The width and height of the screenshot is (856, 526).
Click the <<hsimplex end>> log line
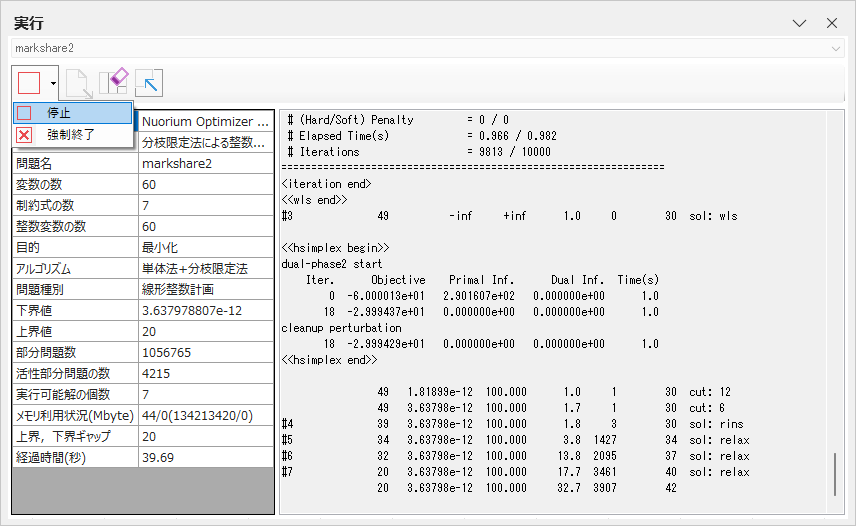329,360
